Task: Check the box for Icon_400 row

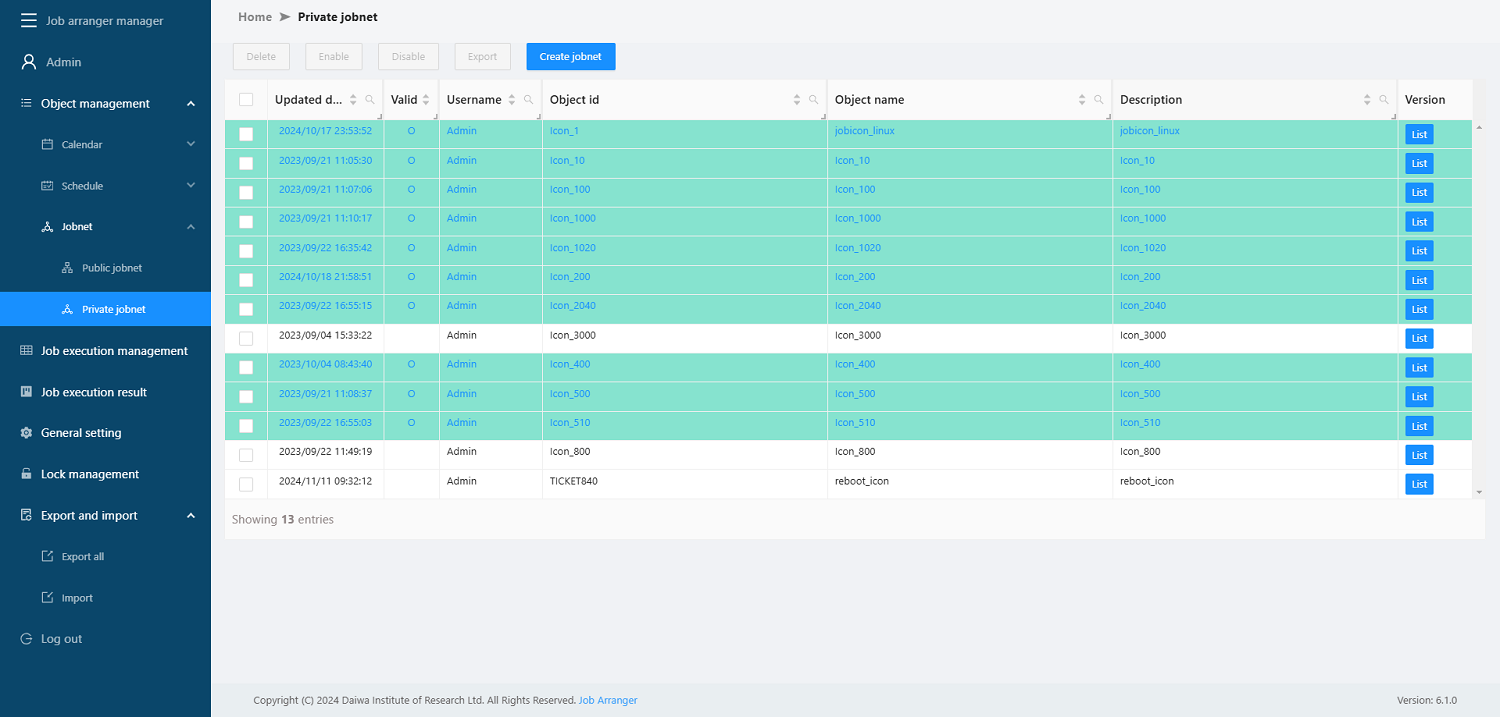Action: pyautogui.click(x=246, y=367)
